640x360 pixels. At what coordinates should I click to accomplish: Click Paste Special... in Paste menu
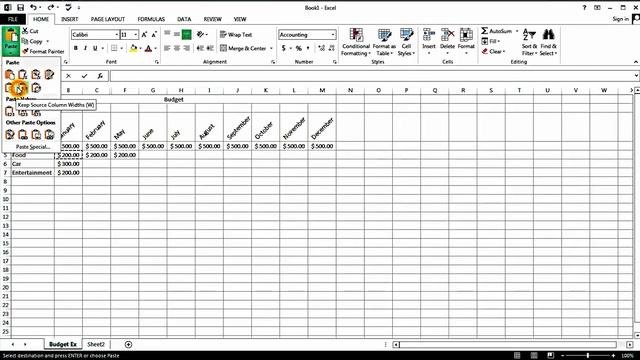33,147
